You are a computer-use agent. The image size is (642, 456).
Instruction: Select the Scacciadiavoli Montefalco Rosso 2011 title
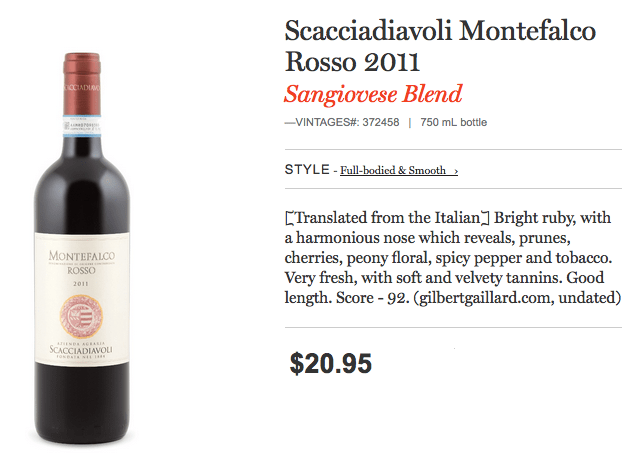[x=440, y=46]
